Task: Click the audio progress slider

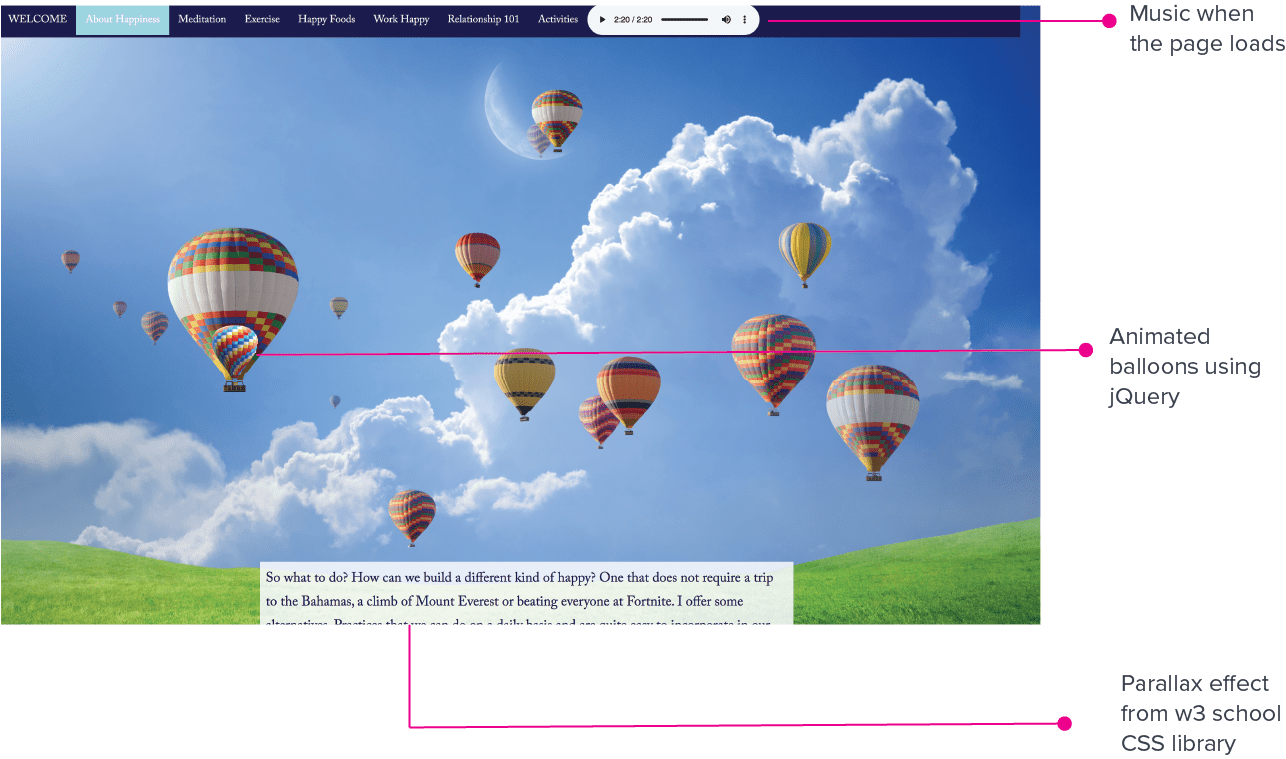Action: (685, 19)
